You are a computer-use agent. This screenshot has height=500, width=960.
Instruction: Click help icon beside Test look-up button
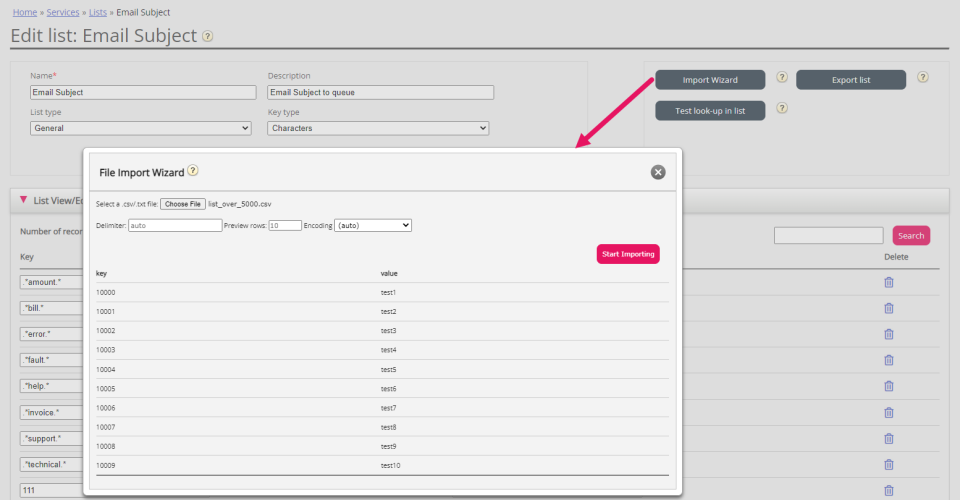point(782,109)
